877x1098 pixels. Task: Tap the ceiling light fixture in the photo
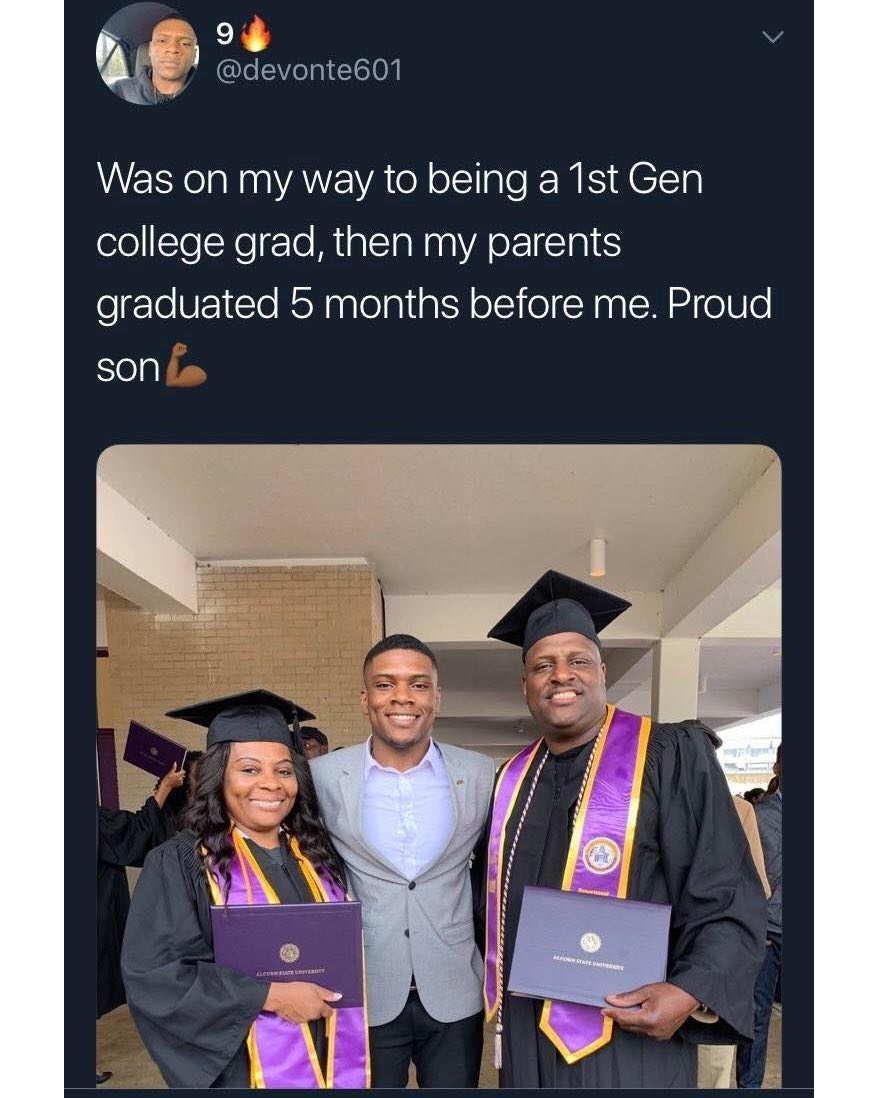(598, 557)
